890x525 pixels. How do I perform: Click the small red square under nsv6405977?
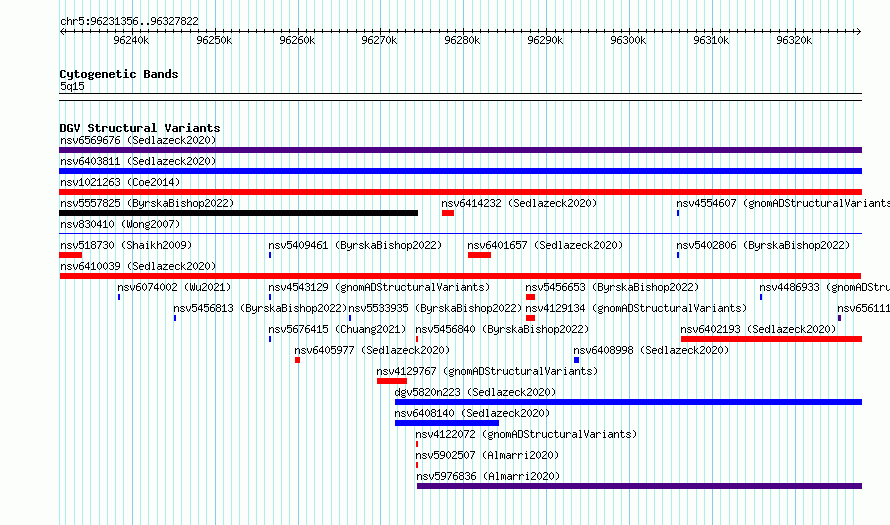(x=297, y=360)
